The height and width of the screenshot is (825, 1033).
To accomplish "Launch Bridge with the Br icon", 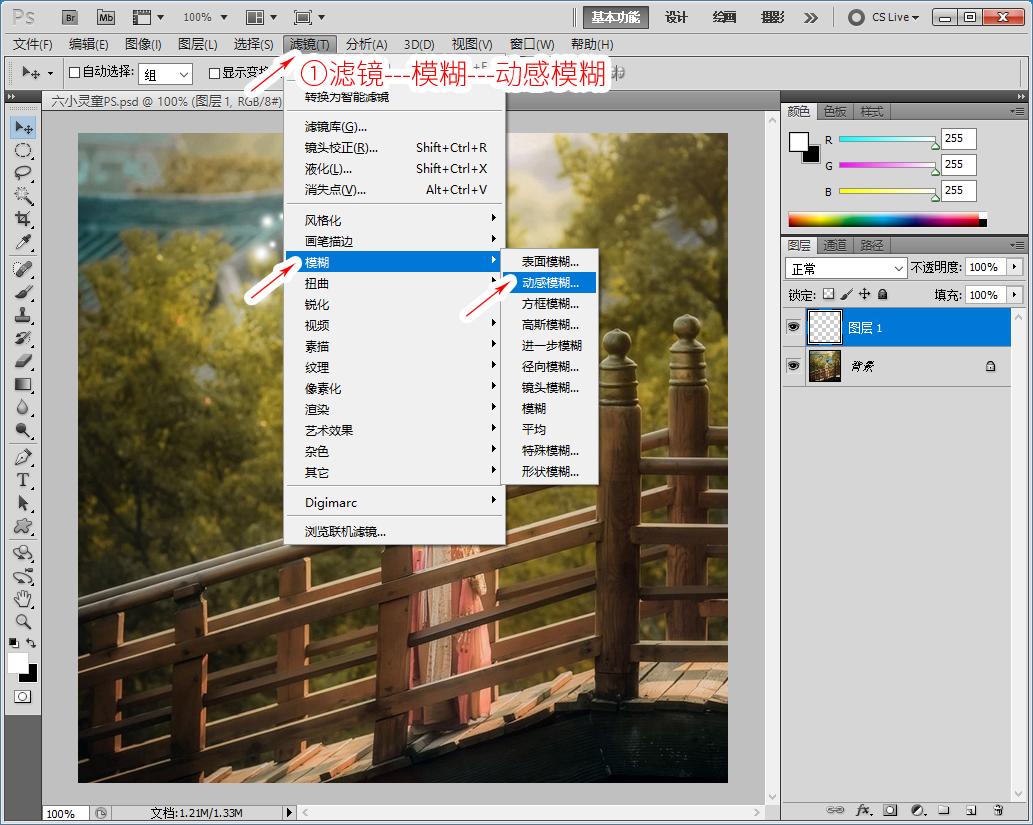I will (69, 17).
